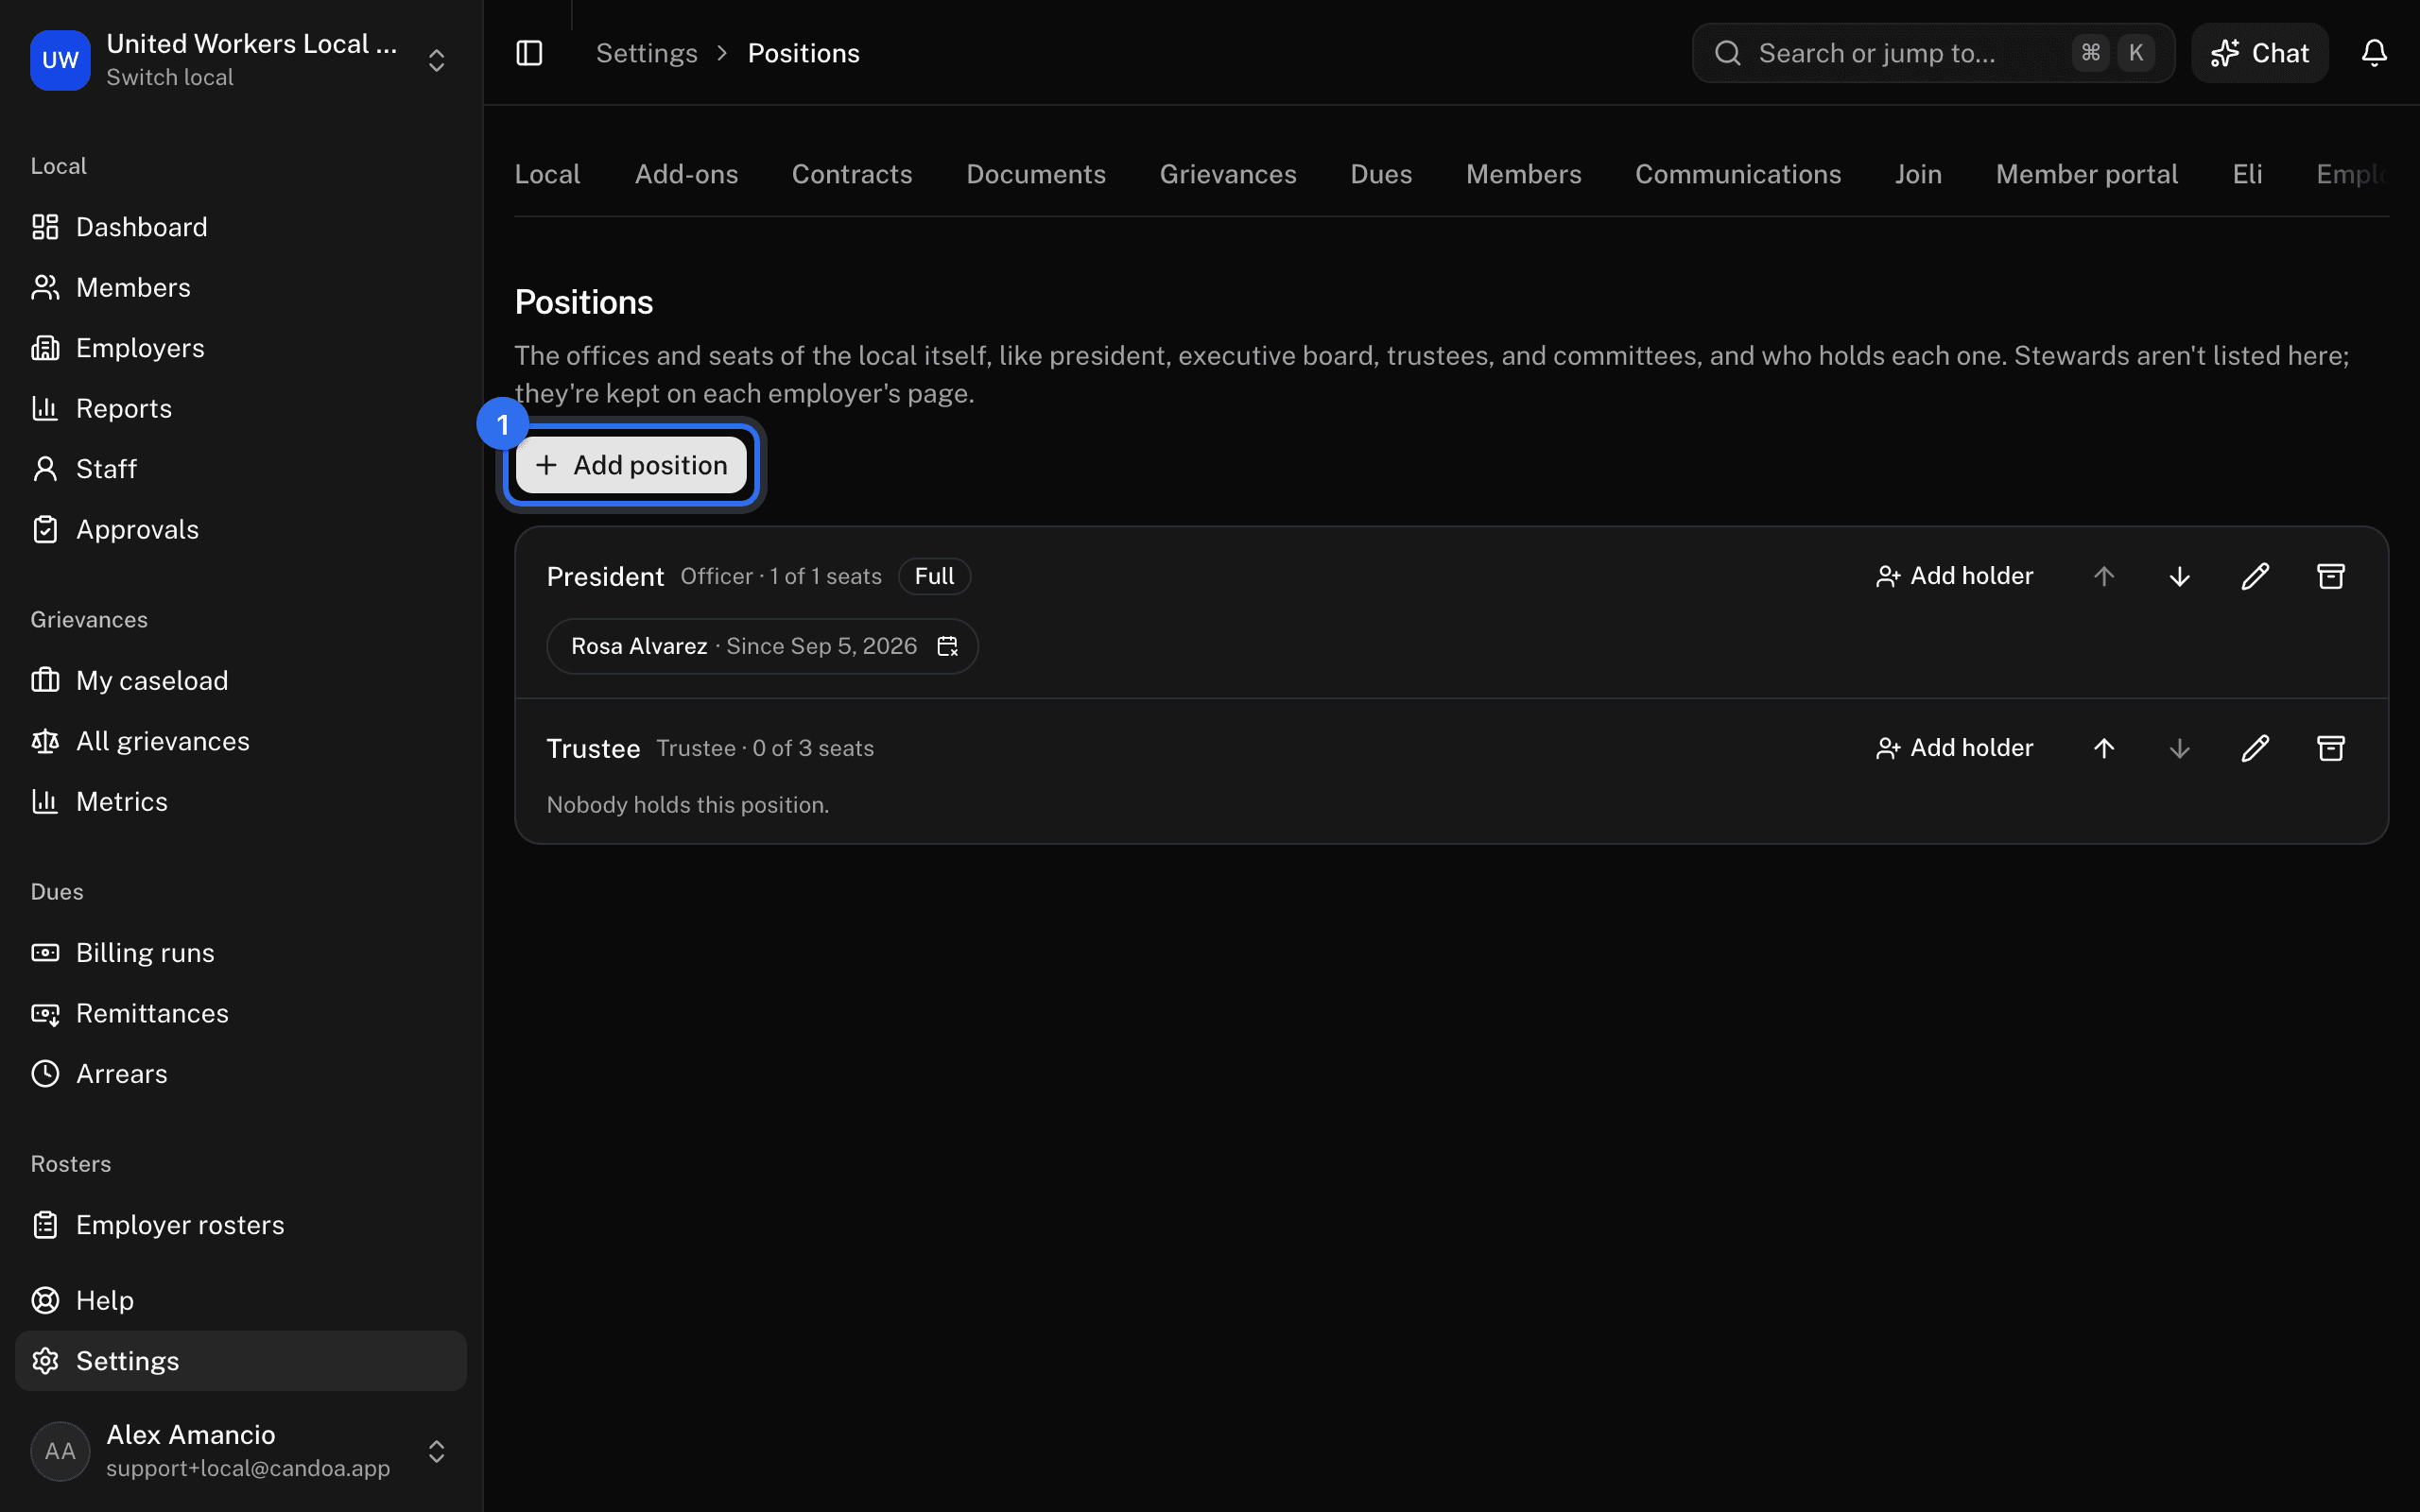Image resolution: width=2420 pixels, height=1512 pixels.
Task: Move Trustee position down
Action: click(x=2180, y=748)
